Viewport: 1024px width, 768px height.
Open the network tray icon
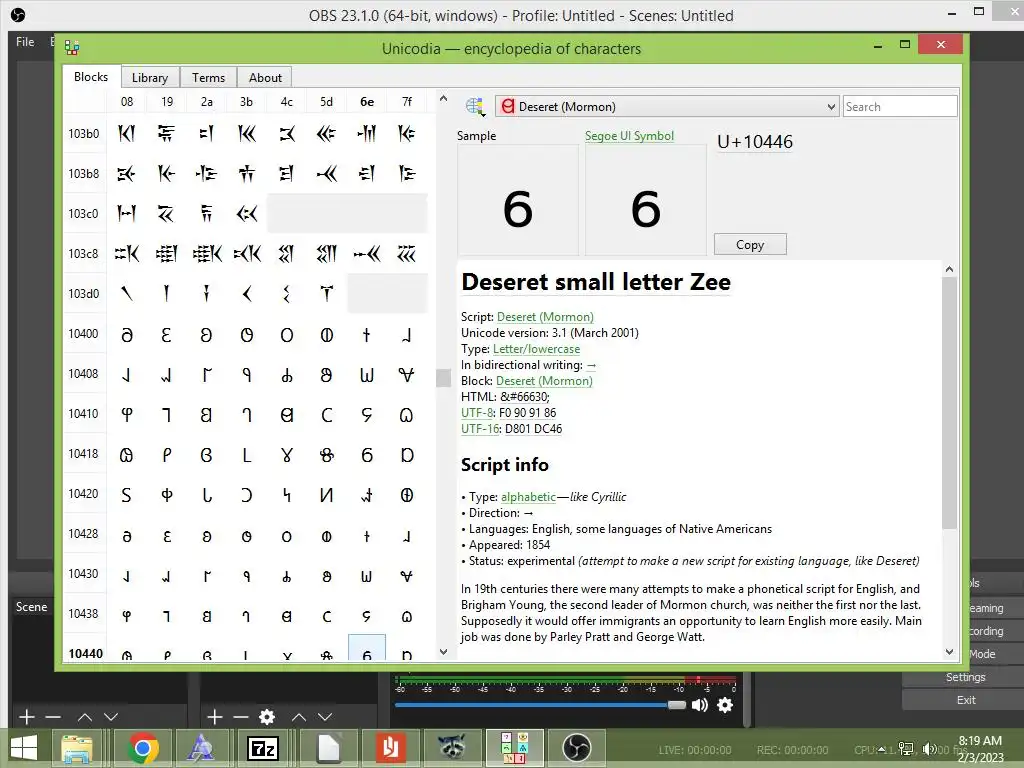pos(906,748)
